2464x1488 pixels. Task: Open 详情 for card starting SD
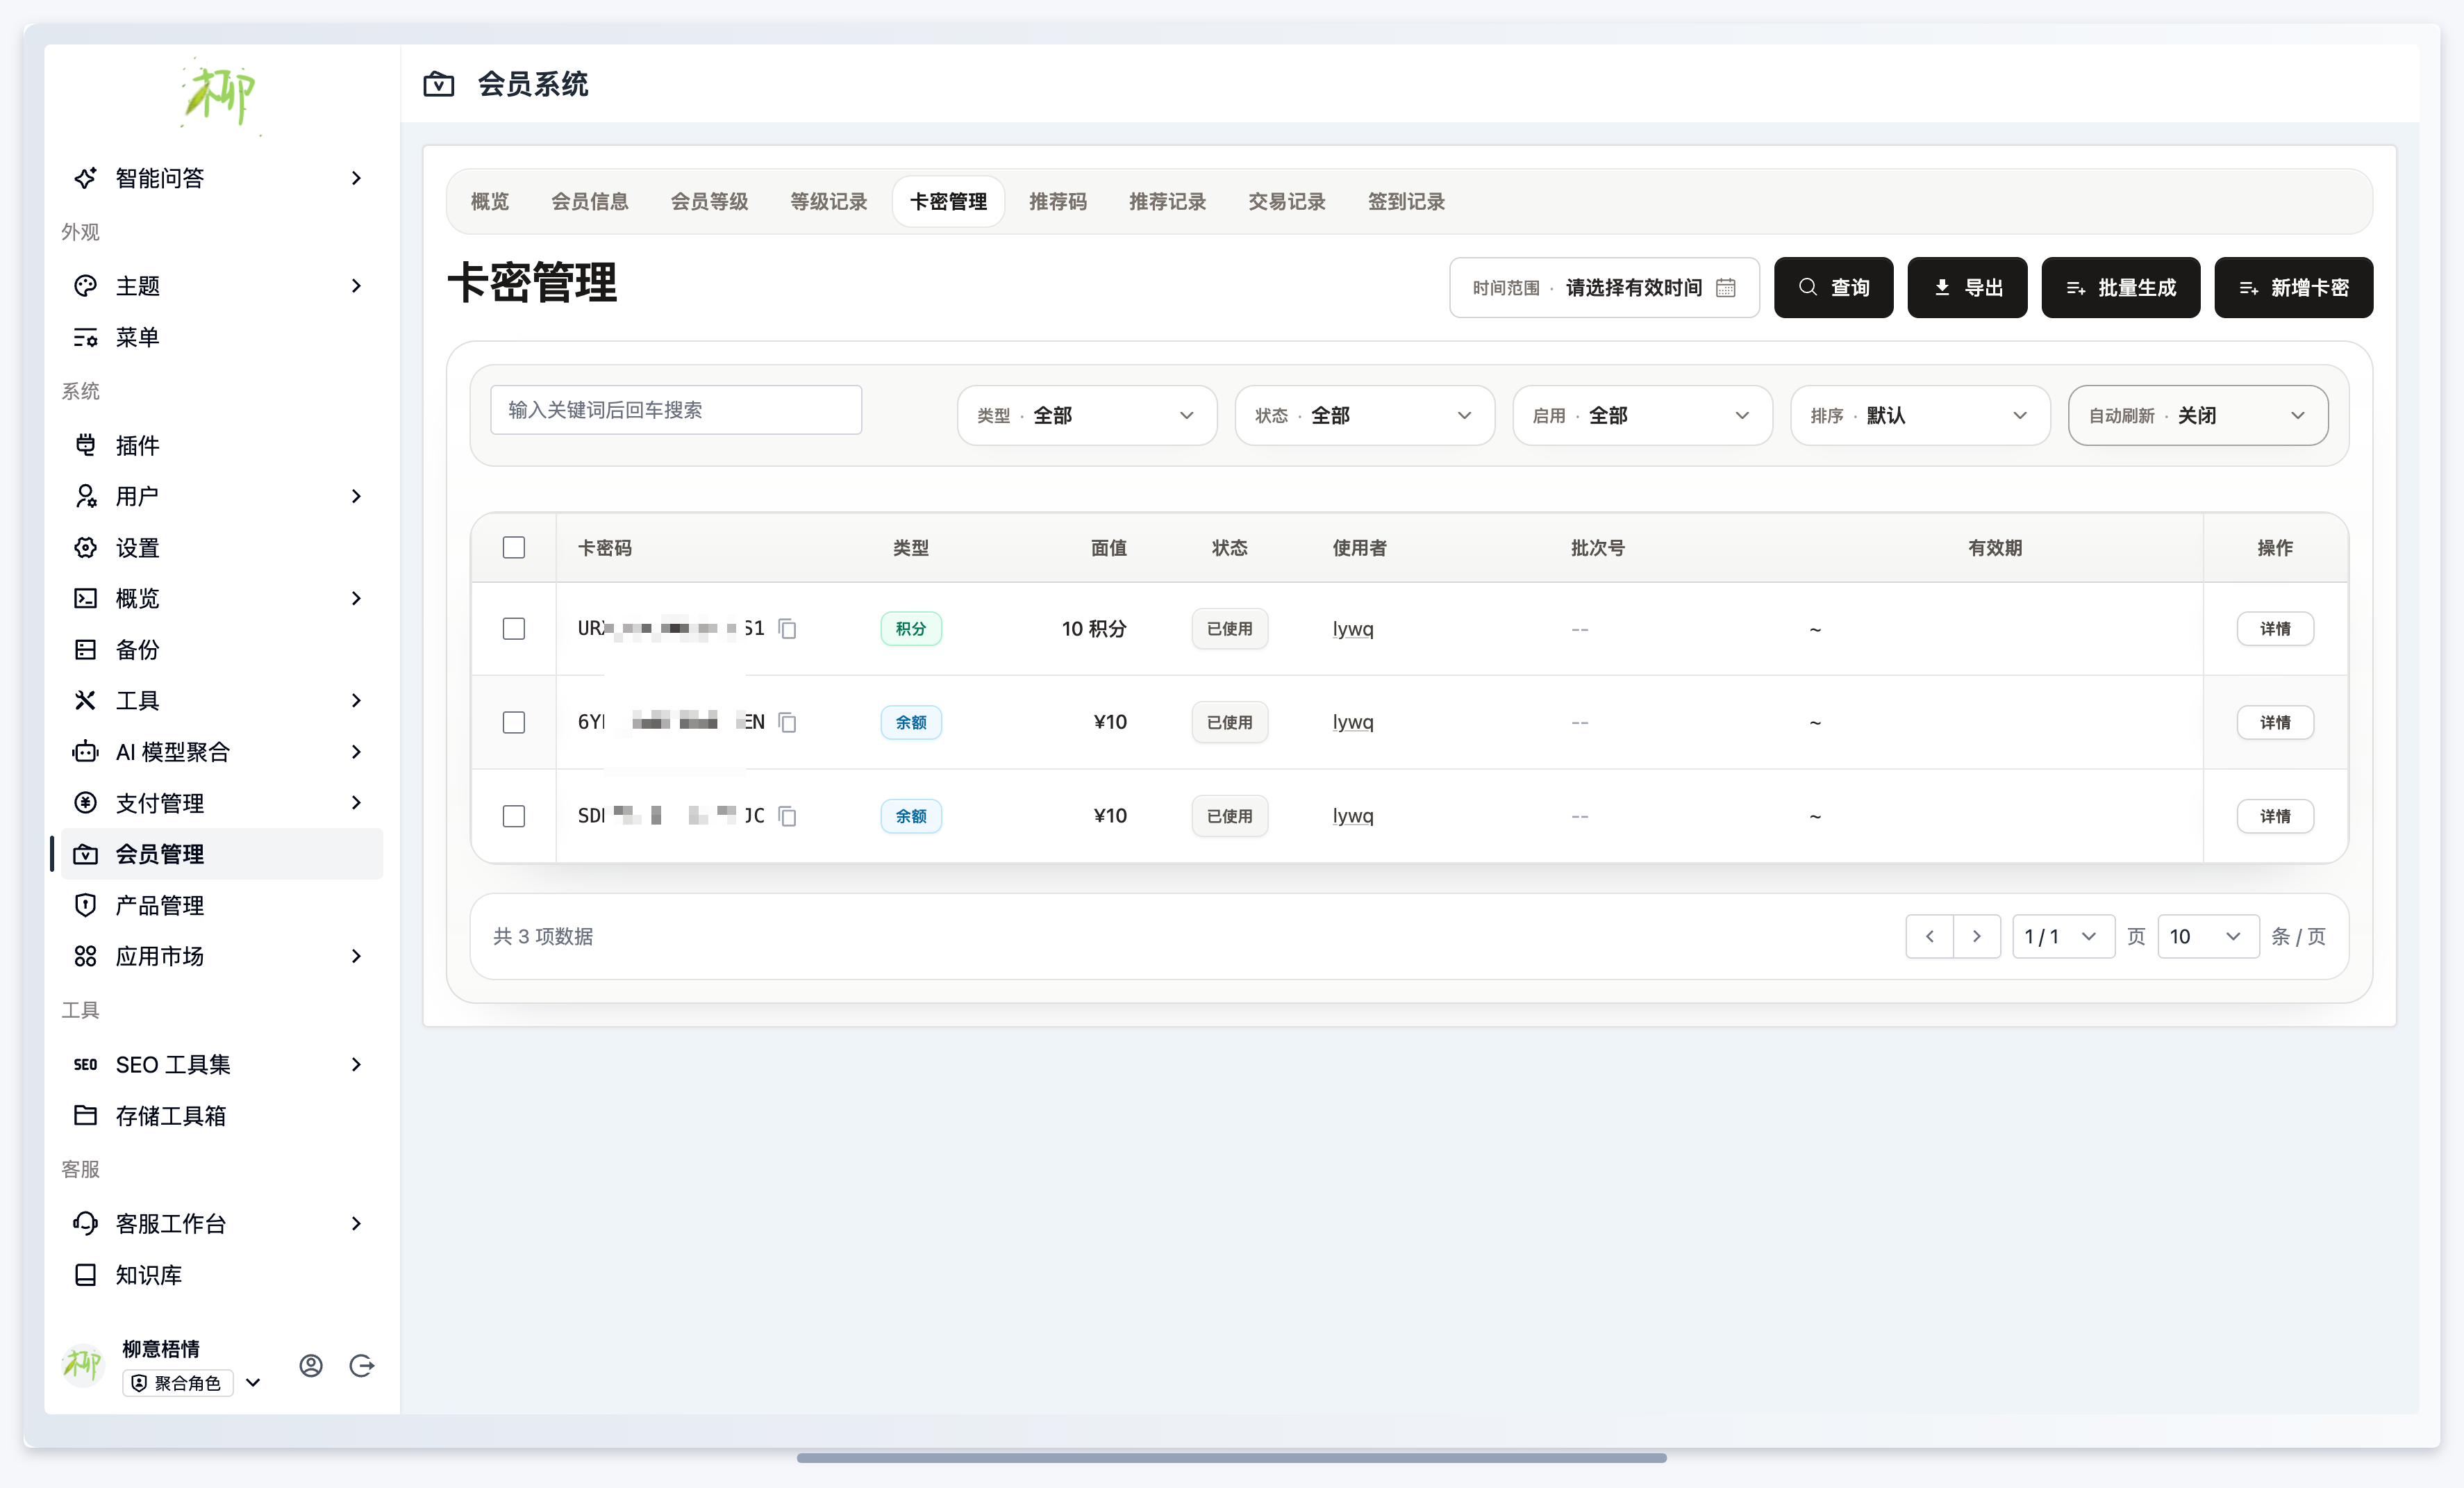tap(2275, 816)
